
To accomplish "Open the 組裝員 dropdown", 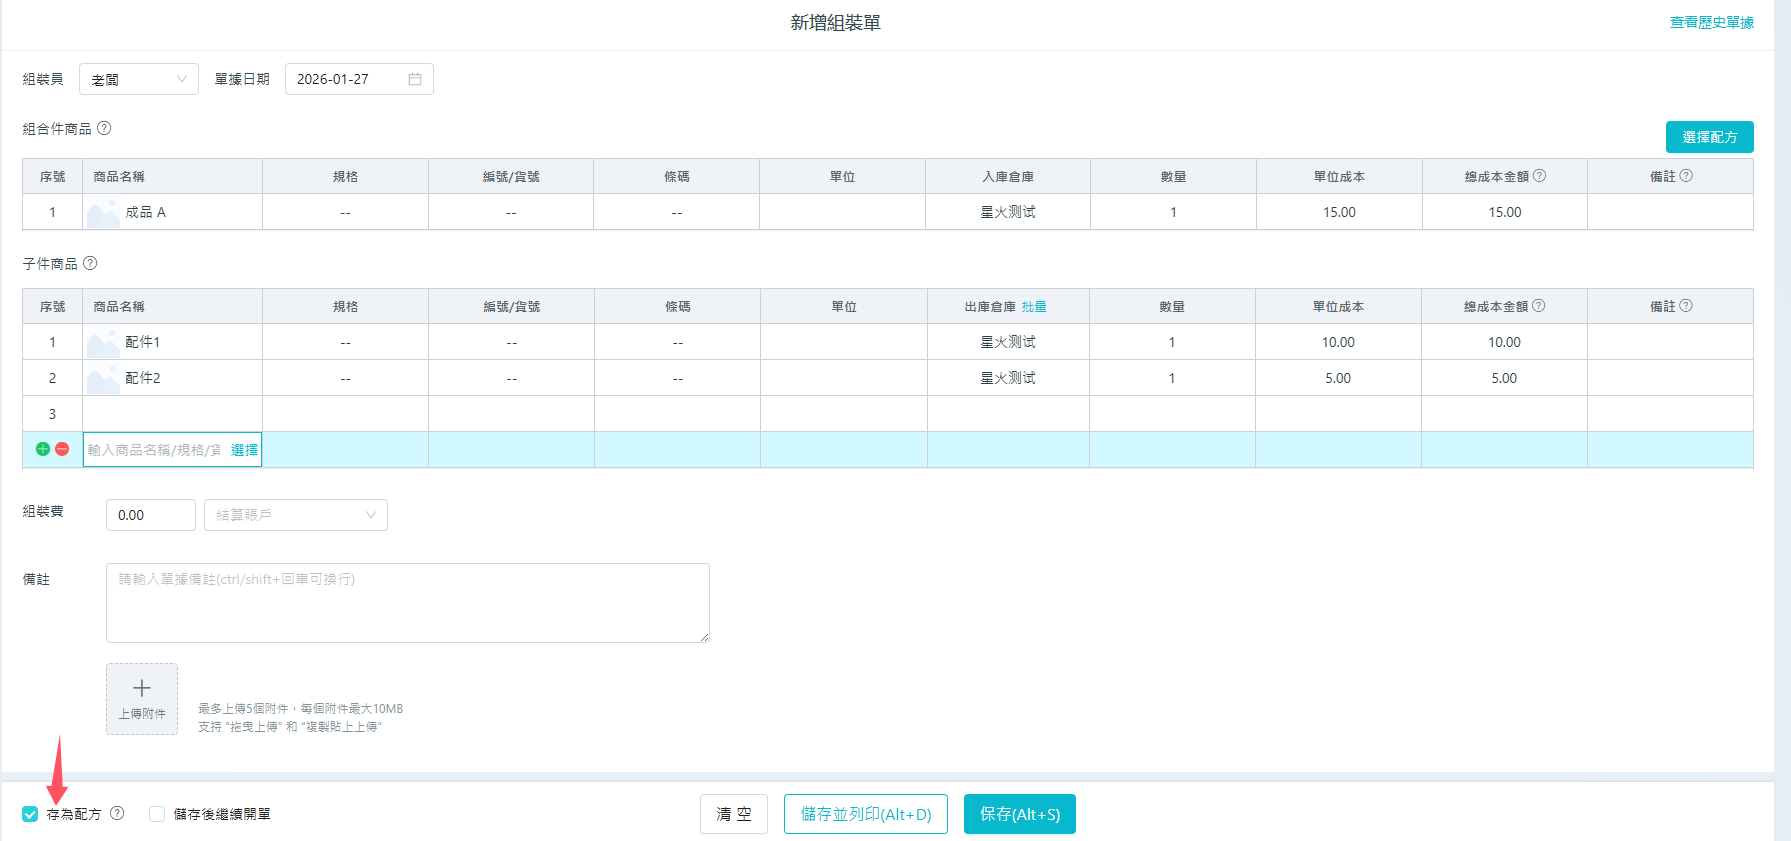I will (x=138, y=79).
